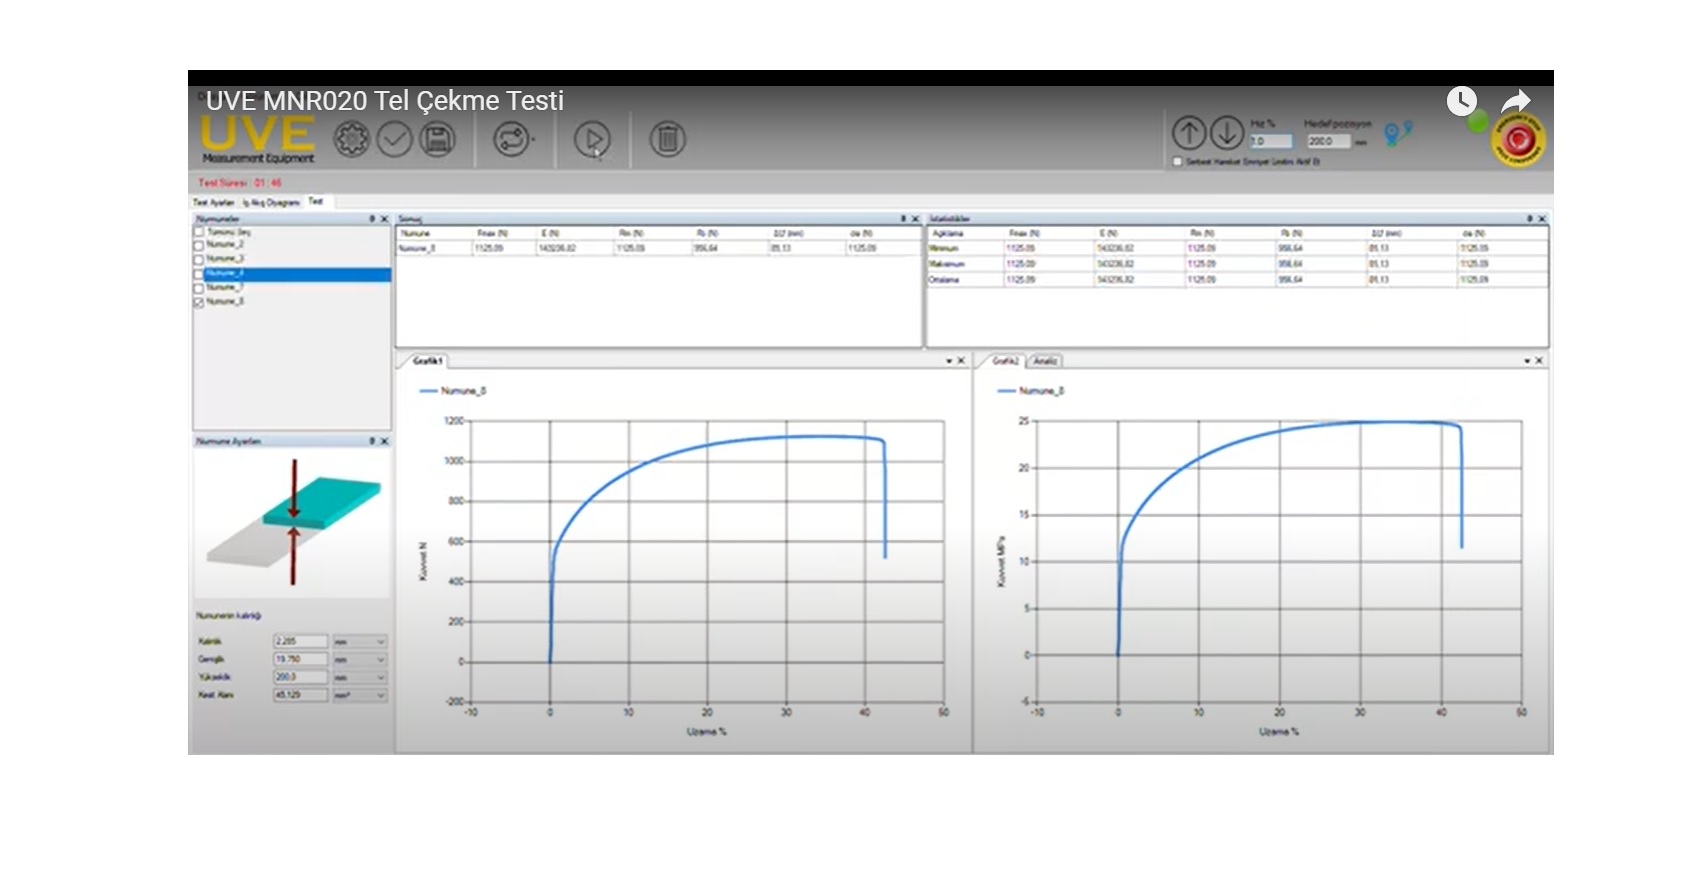Click the Kesit Alanı value field

pyautogui.click(x=301, y=694)
